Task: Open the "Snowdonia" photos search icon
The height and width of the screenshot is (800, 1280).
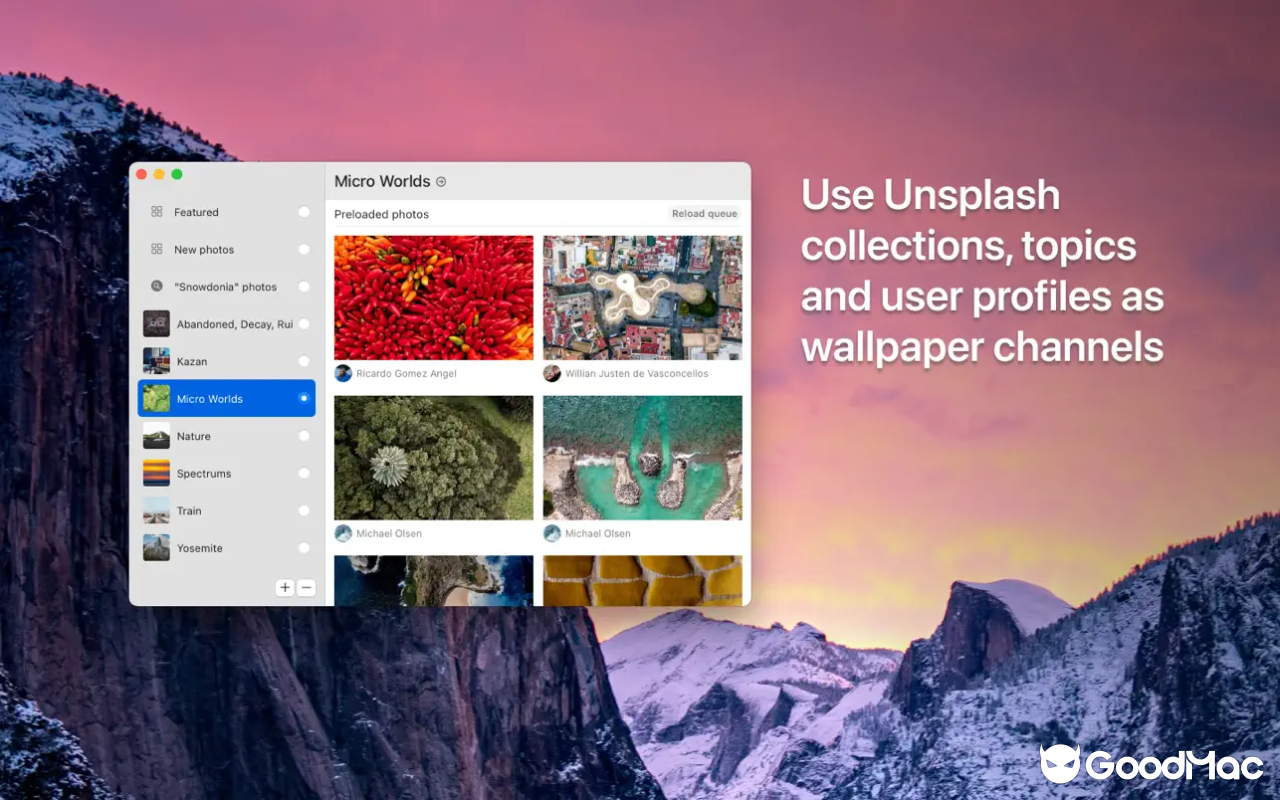Action: coord(157,287)
